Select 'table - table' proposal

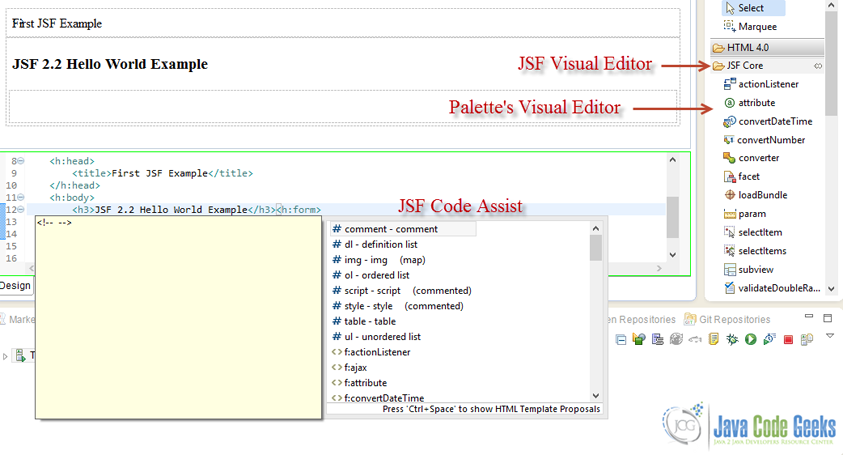point(363,322)
